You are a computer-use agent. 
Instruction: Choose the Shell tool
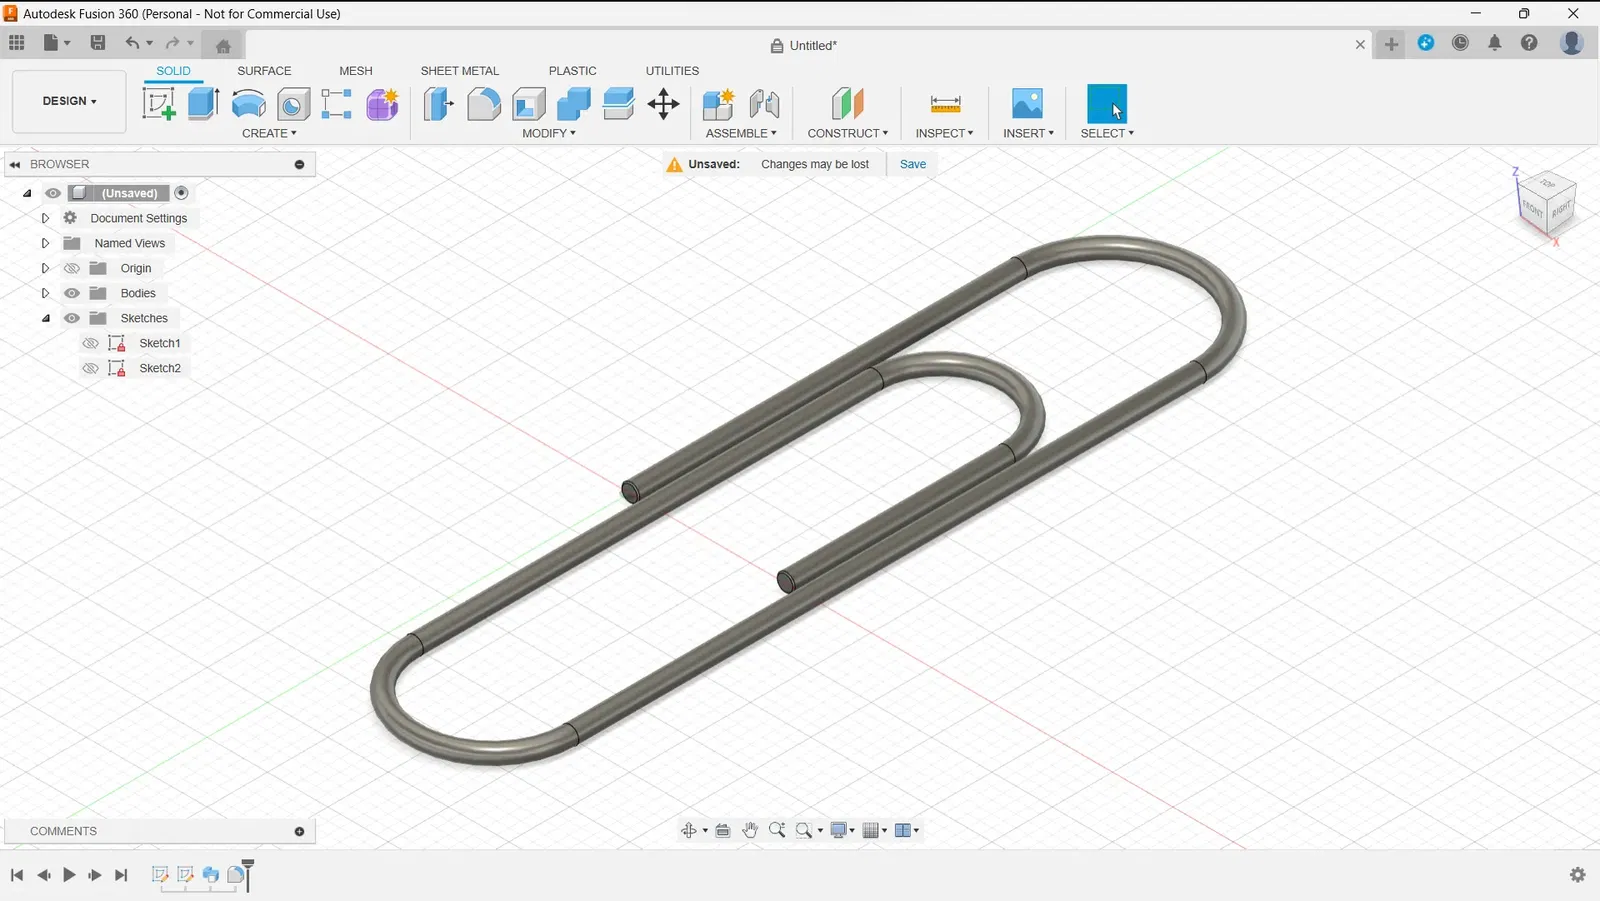529,104
